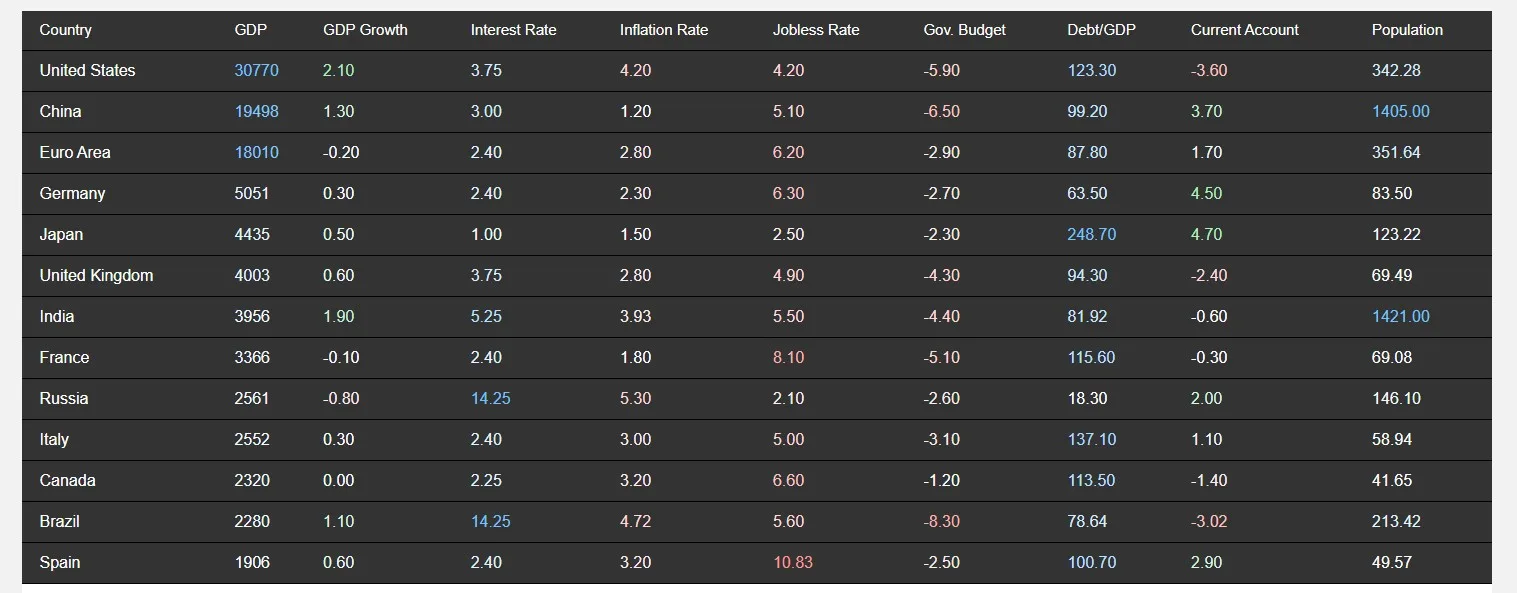
Task: Click Italy Debt/GDP value 137.10
Action: [x=1092, y=439]
